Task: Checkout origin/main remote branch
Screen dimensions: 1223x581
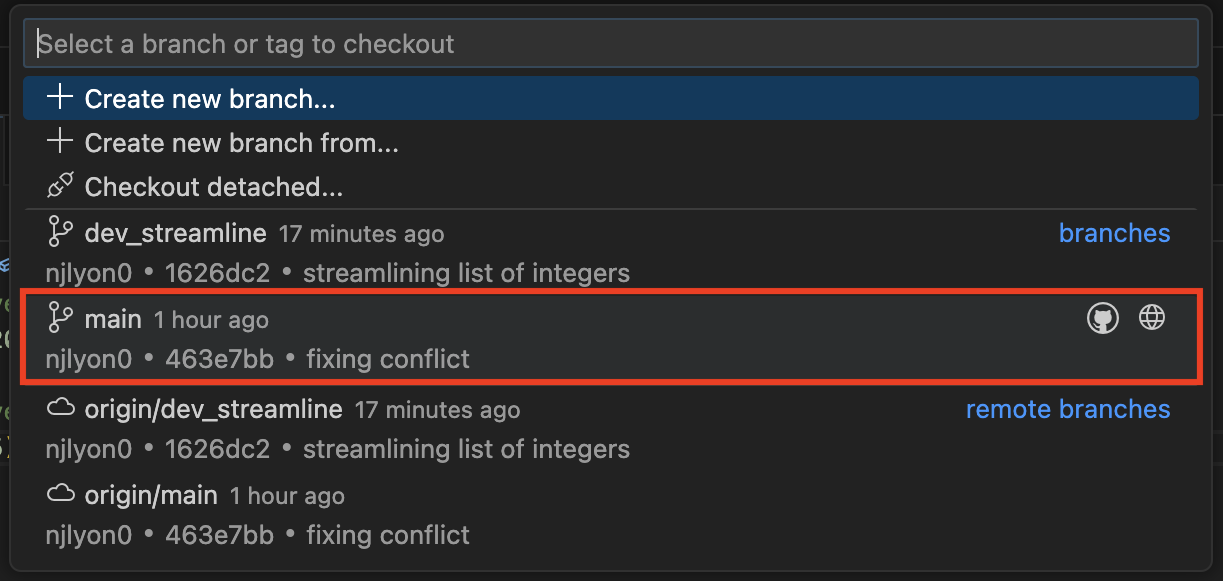Action: (150, 494)
